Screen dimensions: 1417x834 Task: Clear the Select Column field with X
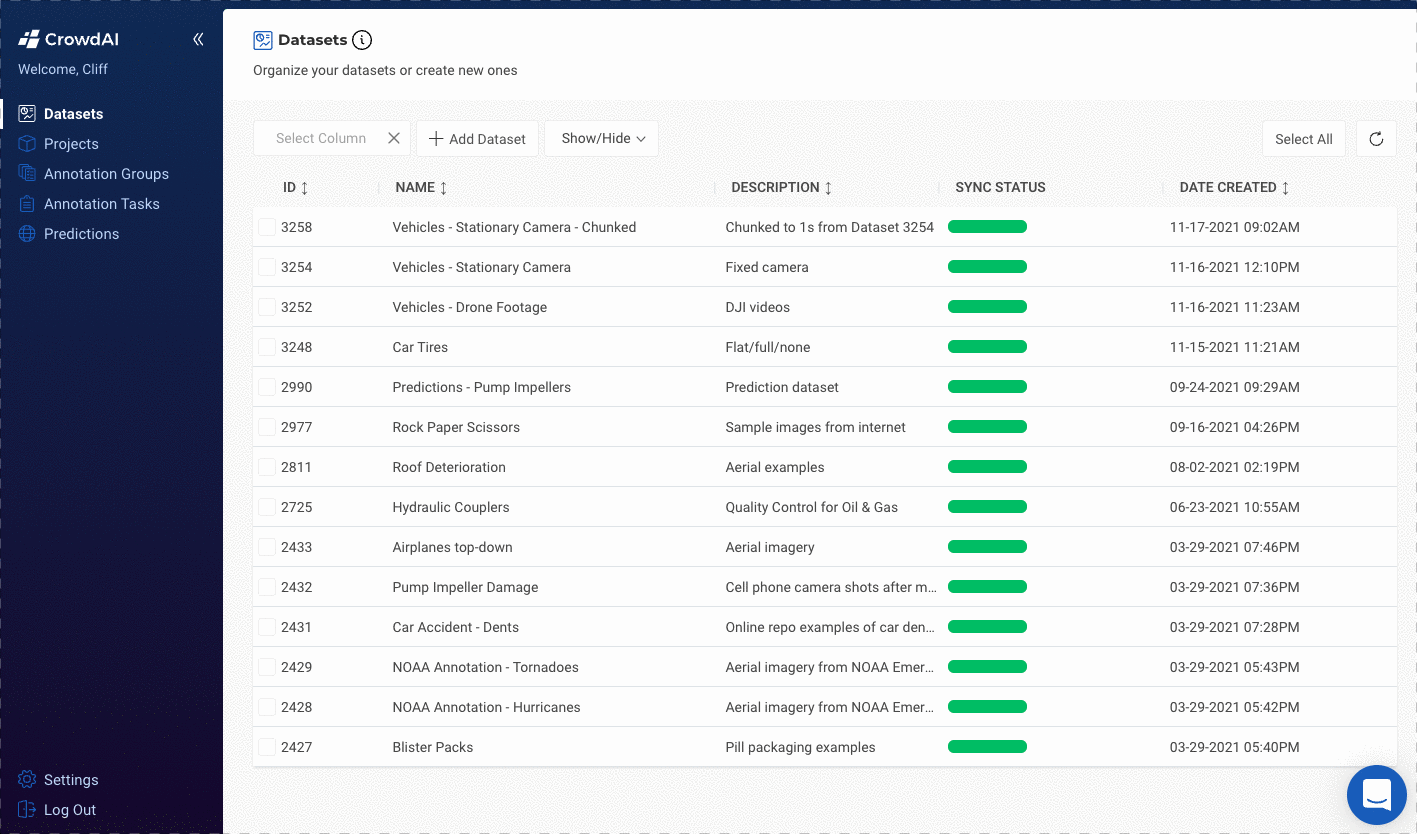pos(394,138)
